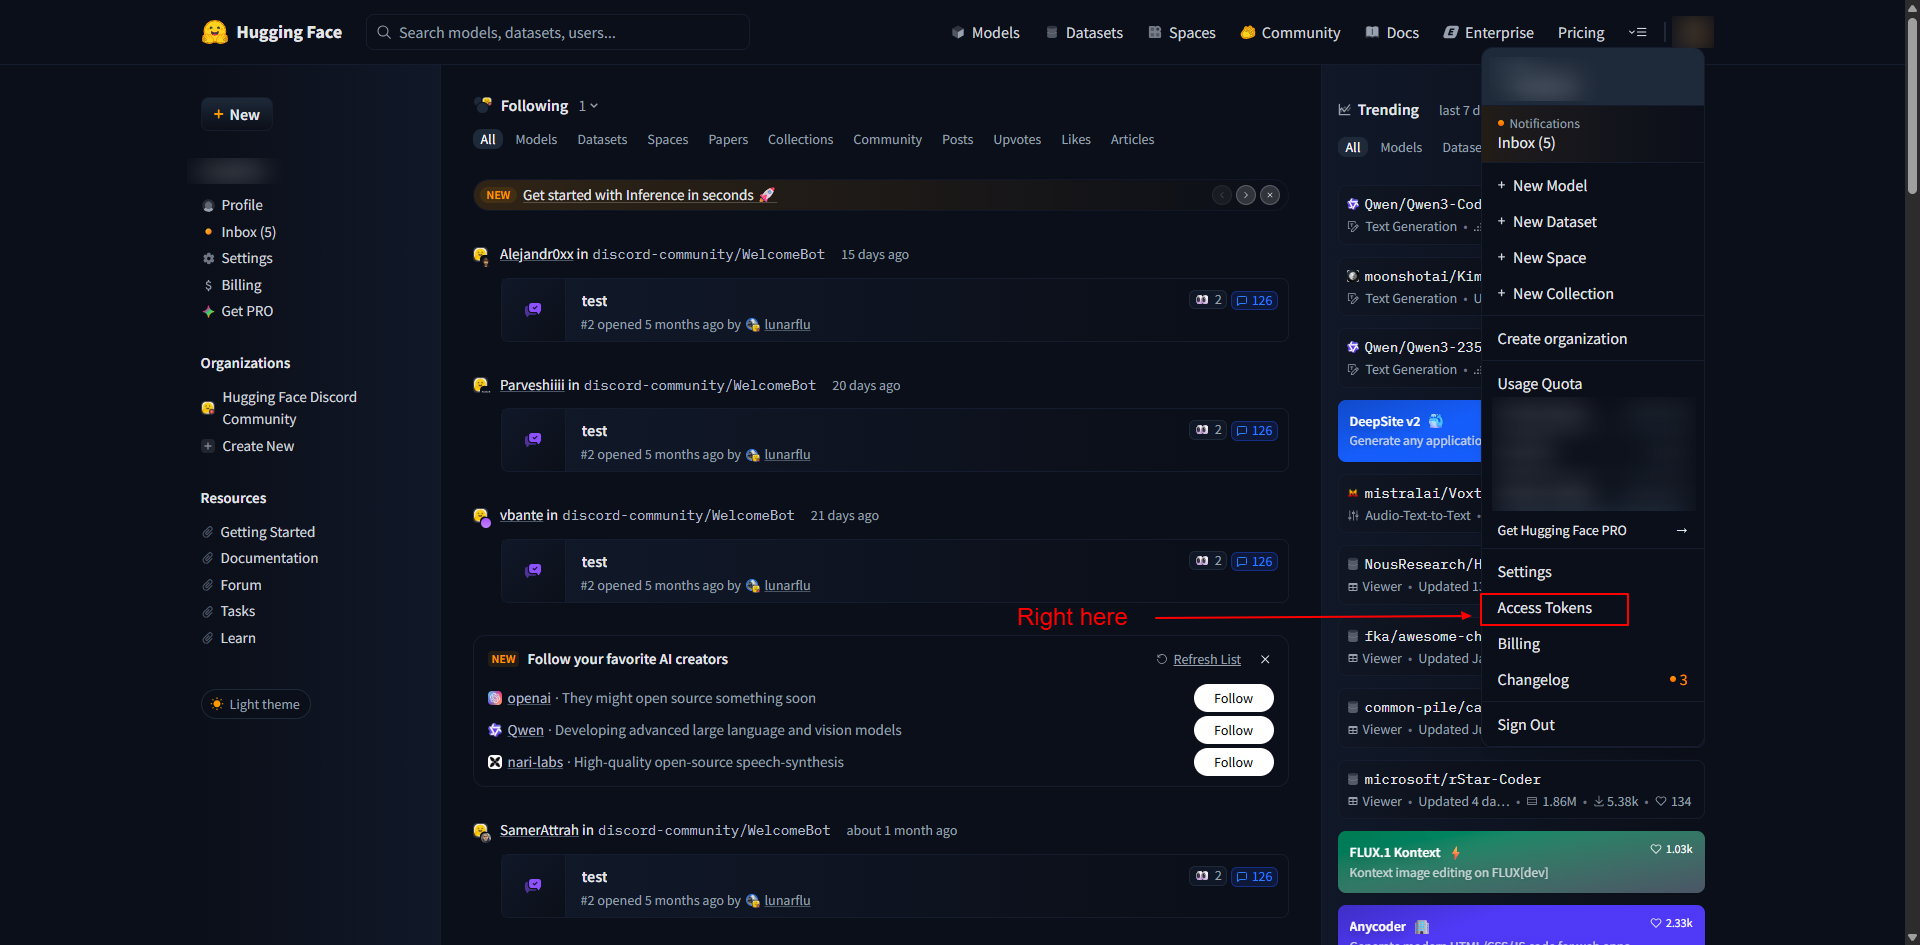Image resolution: width=1920 pixels, height=945 pixels.
Task: Open Pricing in the top navigation
Action: (x=1581, y=32)
